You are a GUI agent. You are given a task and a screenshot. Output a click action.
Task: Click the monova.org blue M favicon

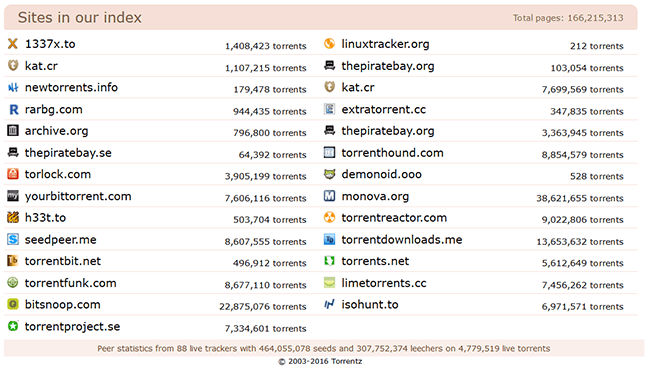tap(330, 196)
